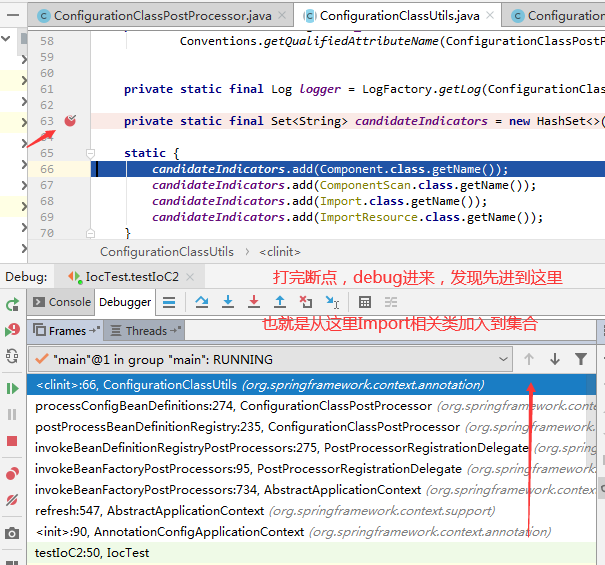The image size is (605, 565).
Task: Click the minus collapse icon at top left
Action: tap(13, 15)
